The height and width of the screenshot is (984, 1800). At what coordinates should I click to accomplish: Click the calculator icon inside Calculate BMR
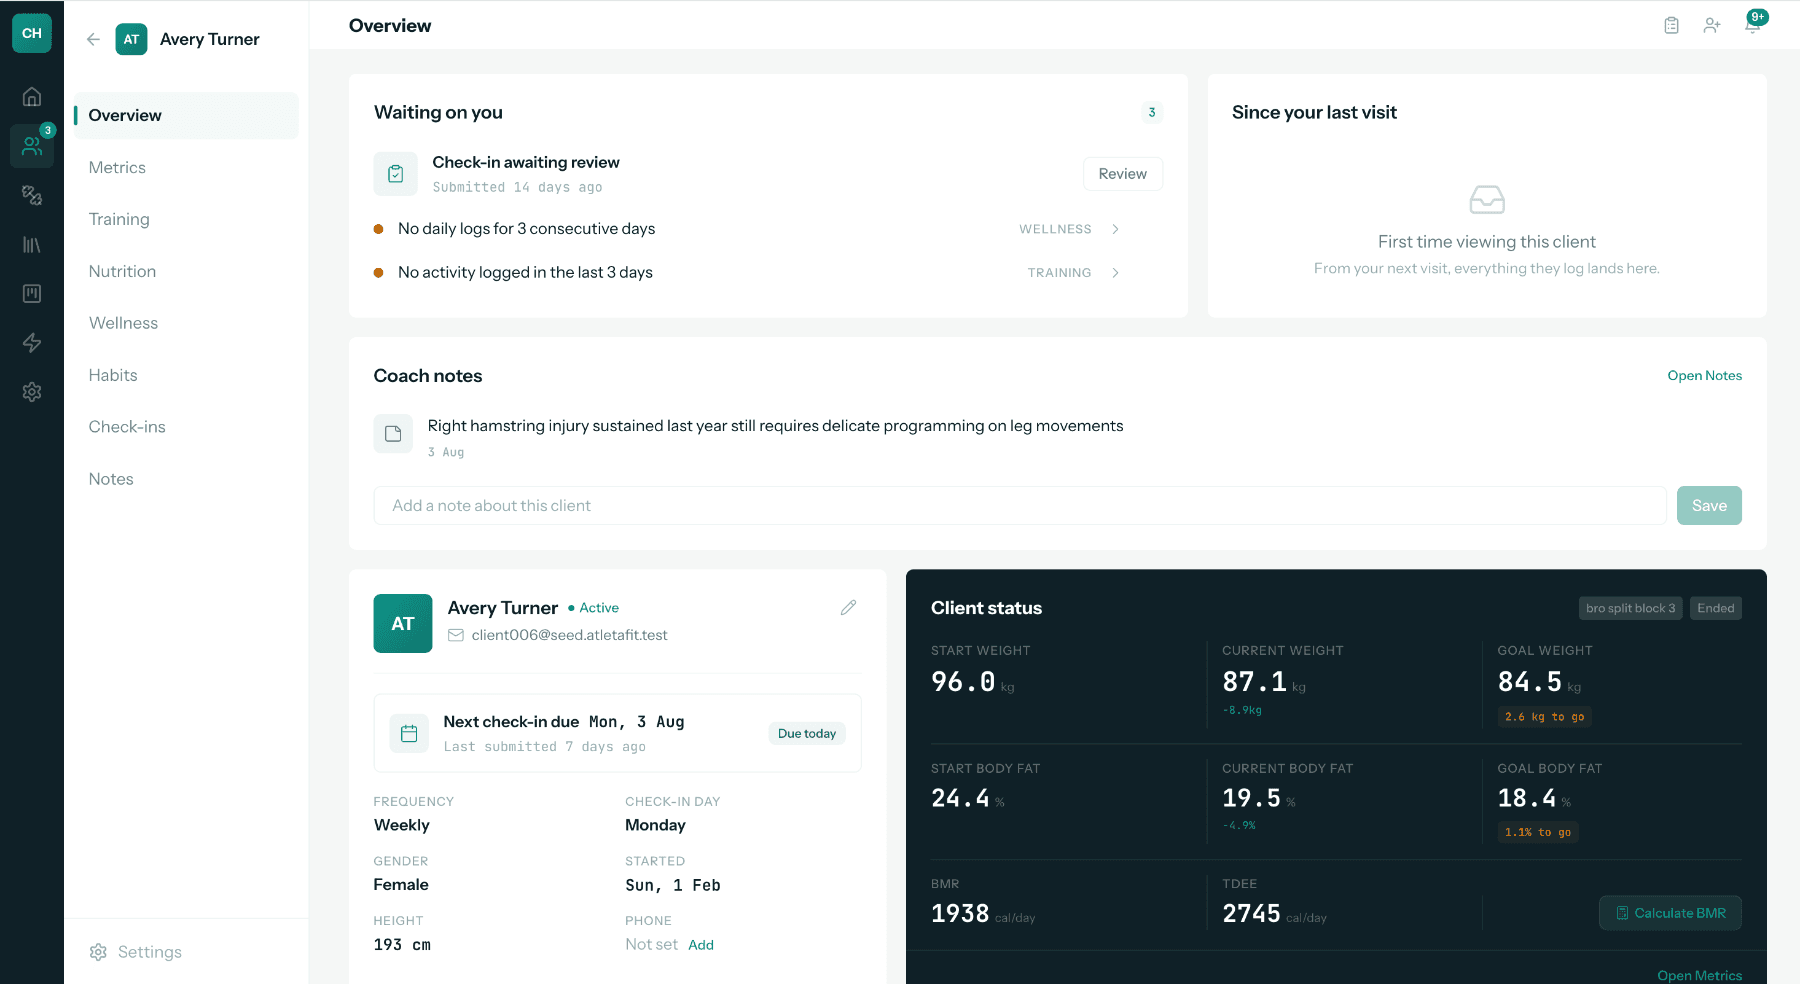click(x=1622, y=913)
